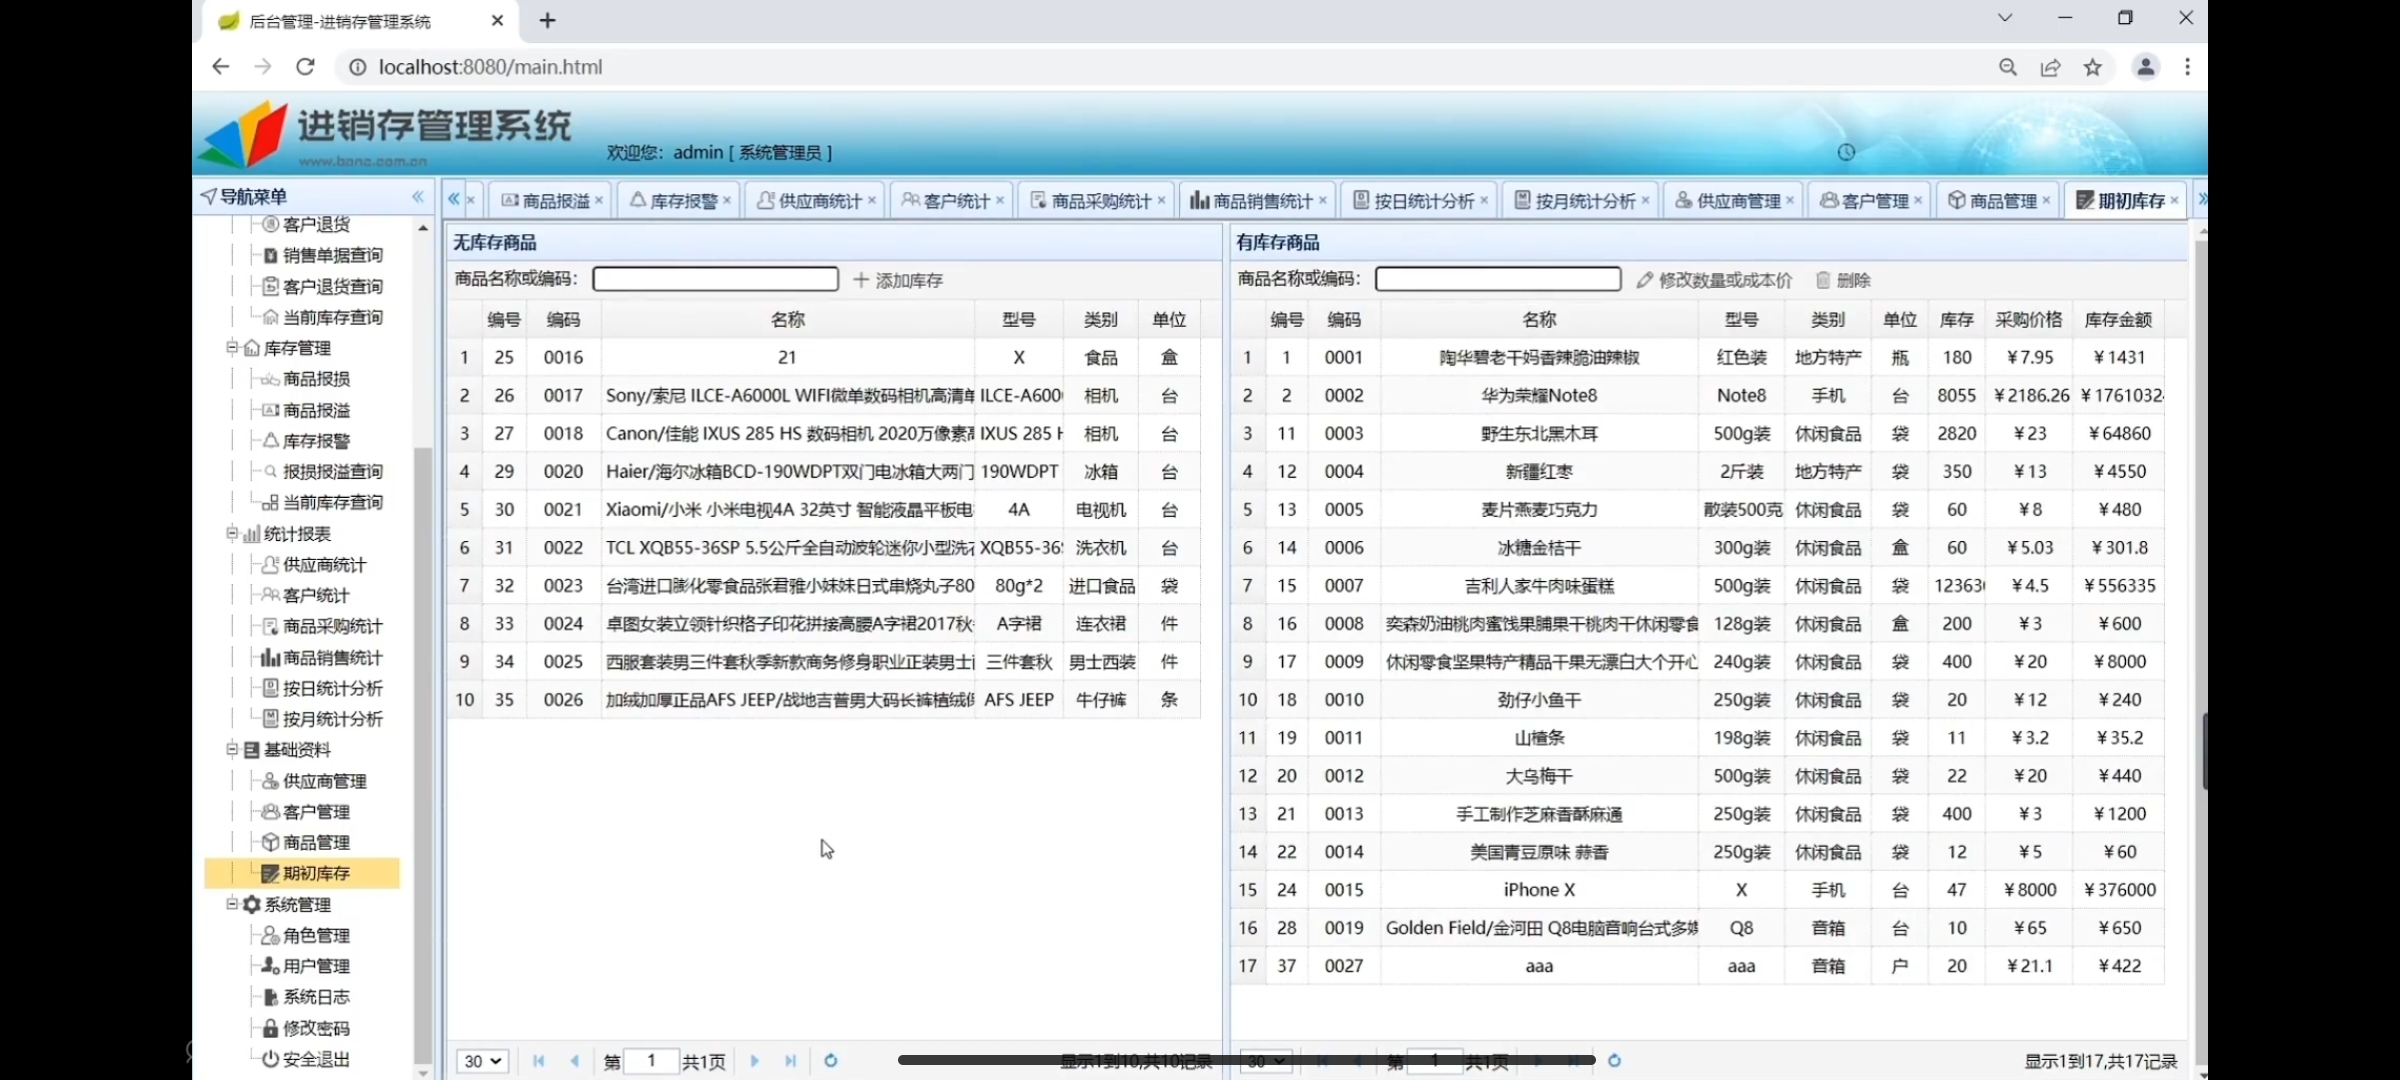Screen dimensions: 2400x1080
Task: Open the browser tab search chevron
Action: click(2005, 18)
